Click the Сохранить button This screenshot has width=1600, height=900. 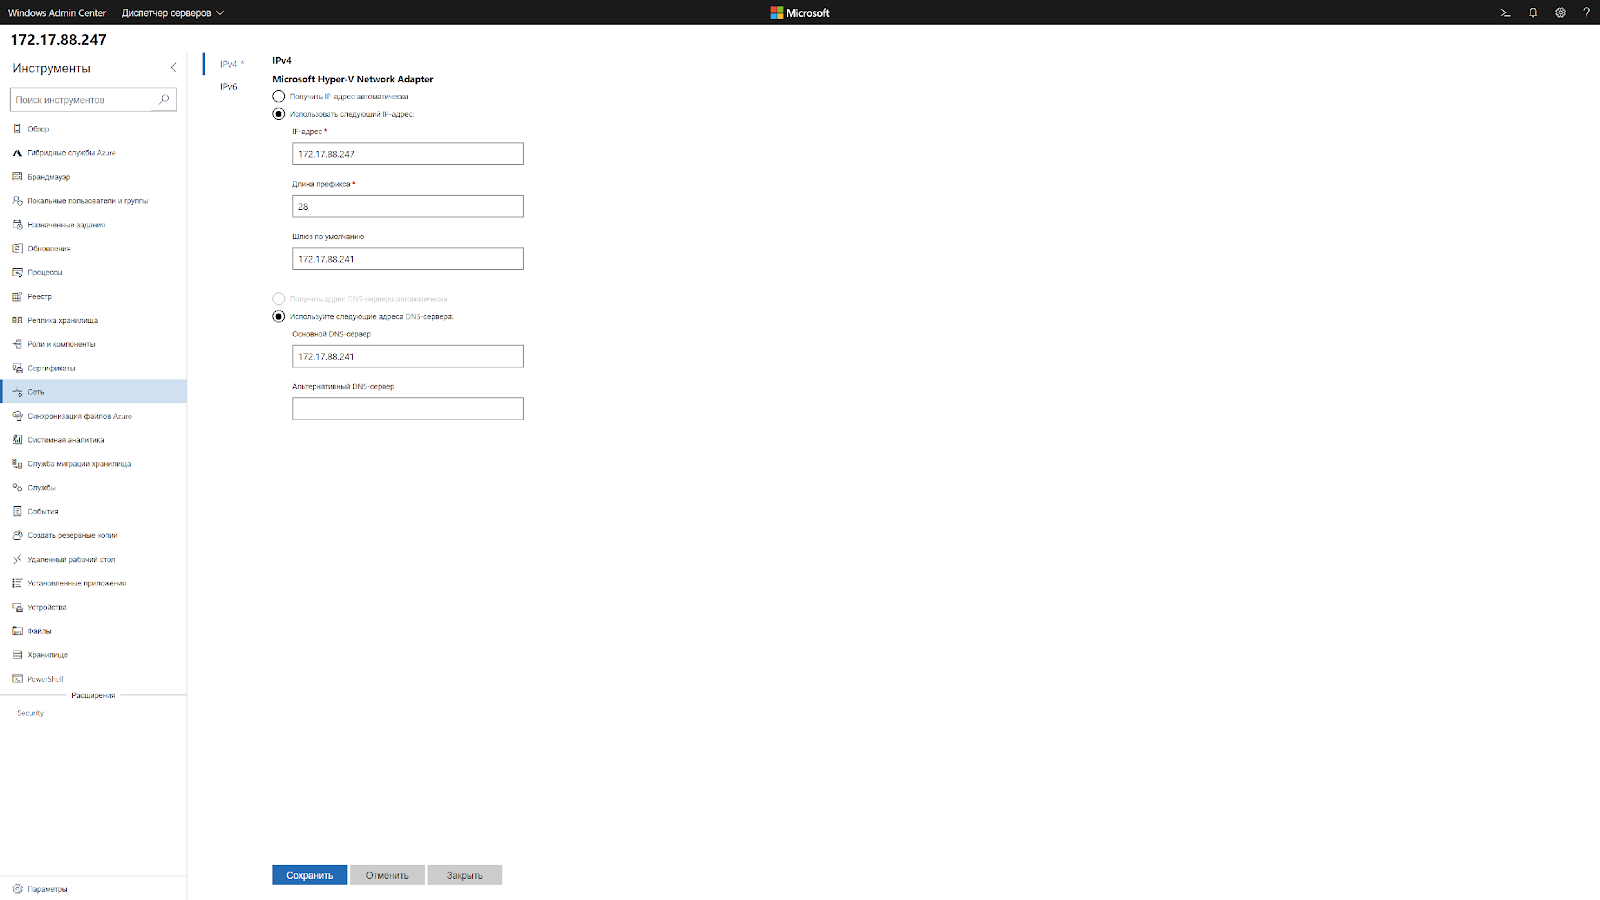(x=309, y=874)
